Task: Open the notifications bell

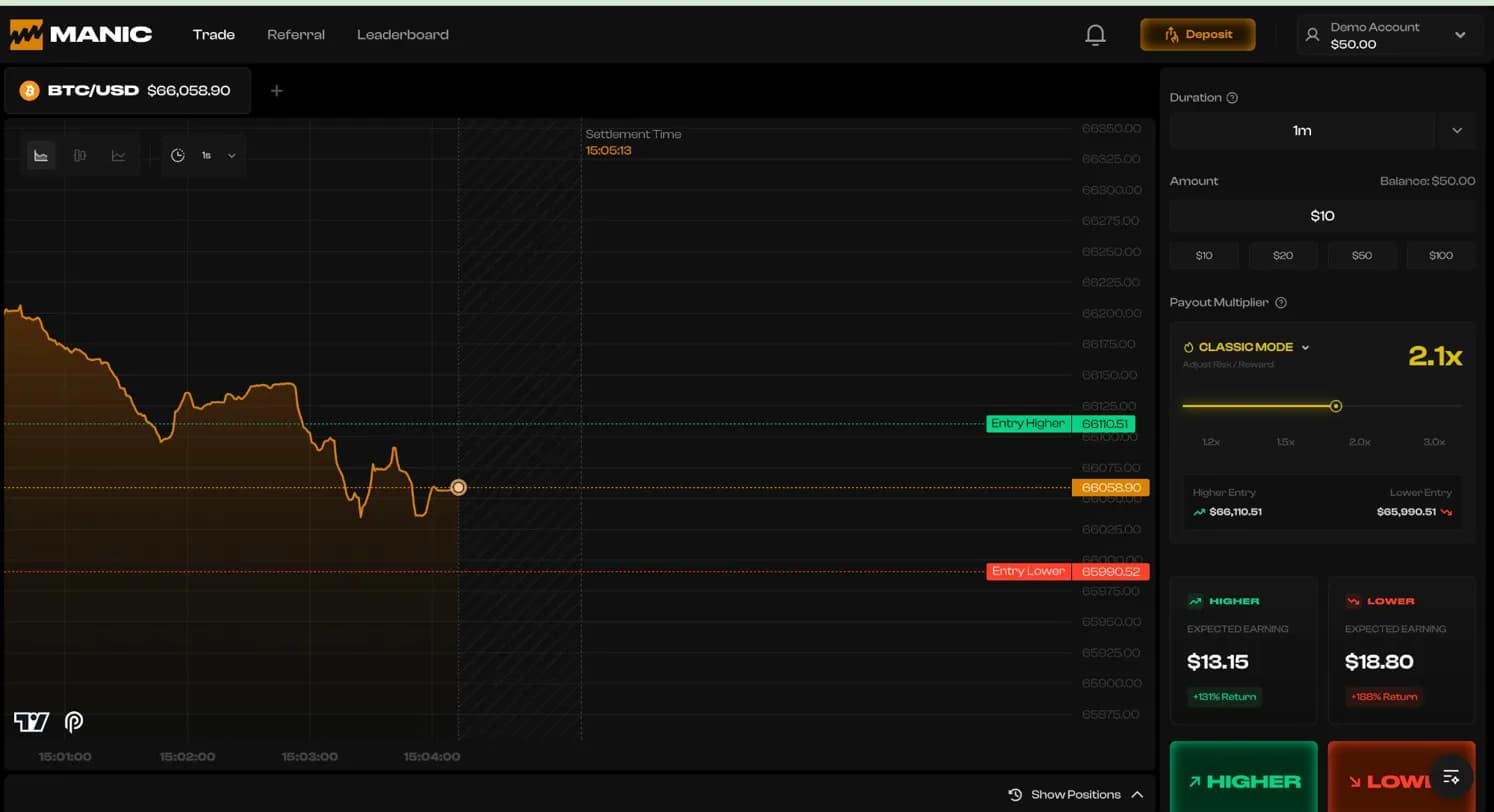Action: click(x=1095, y=35)
